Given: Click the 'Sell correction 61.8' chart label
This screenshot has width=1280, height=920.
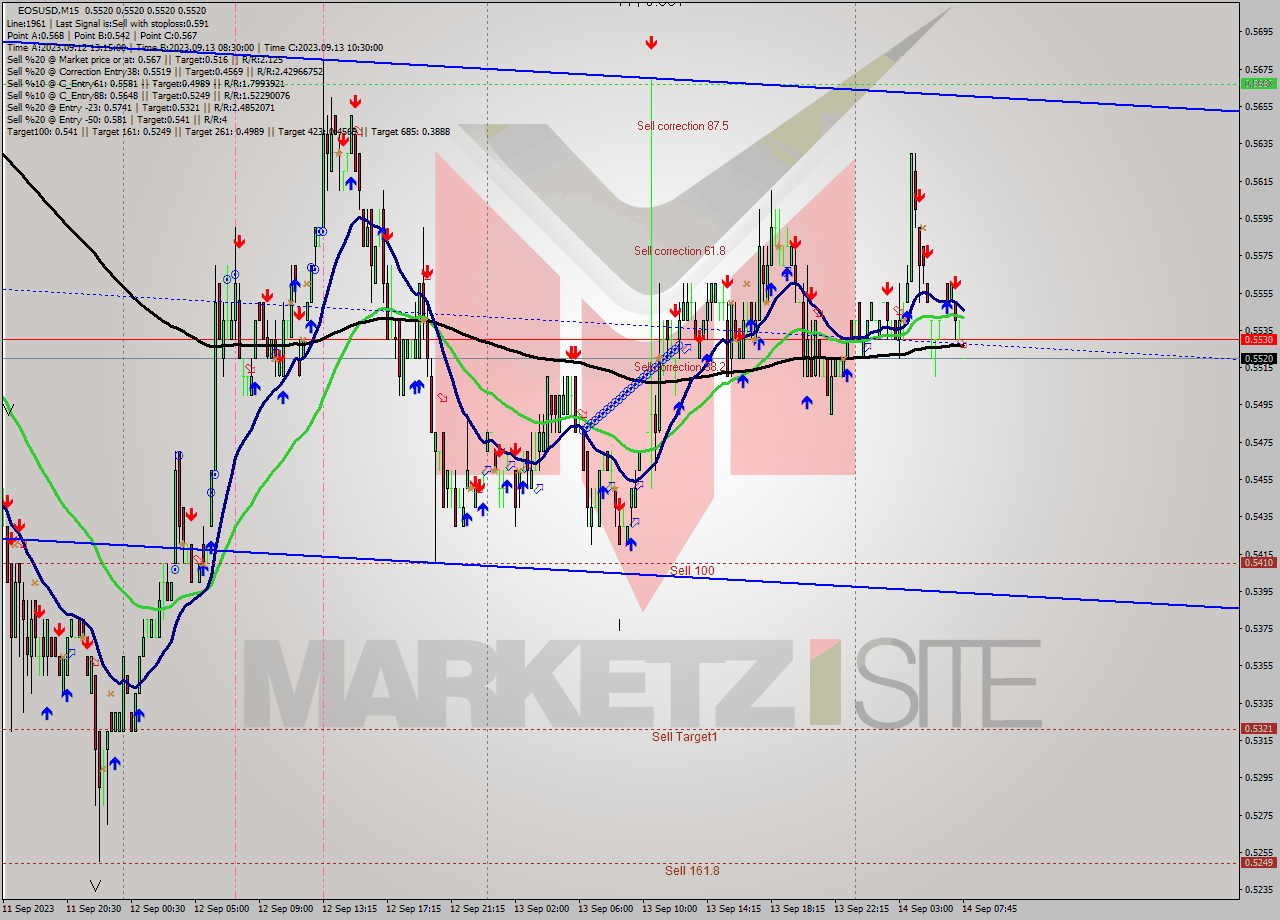Looking at the screenshot, I should (680, 251).
